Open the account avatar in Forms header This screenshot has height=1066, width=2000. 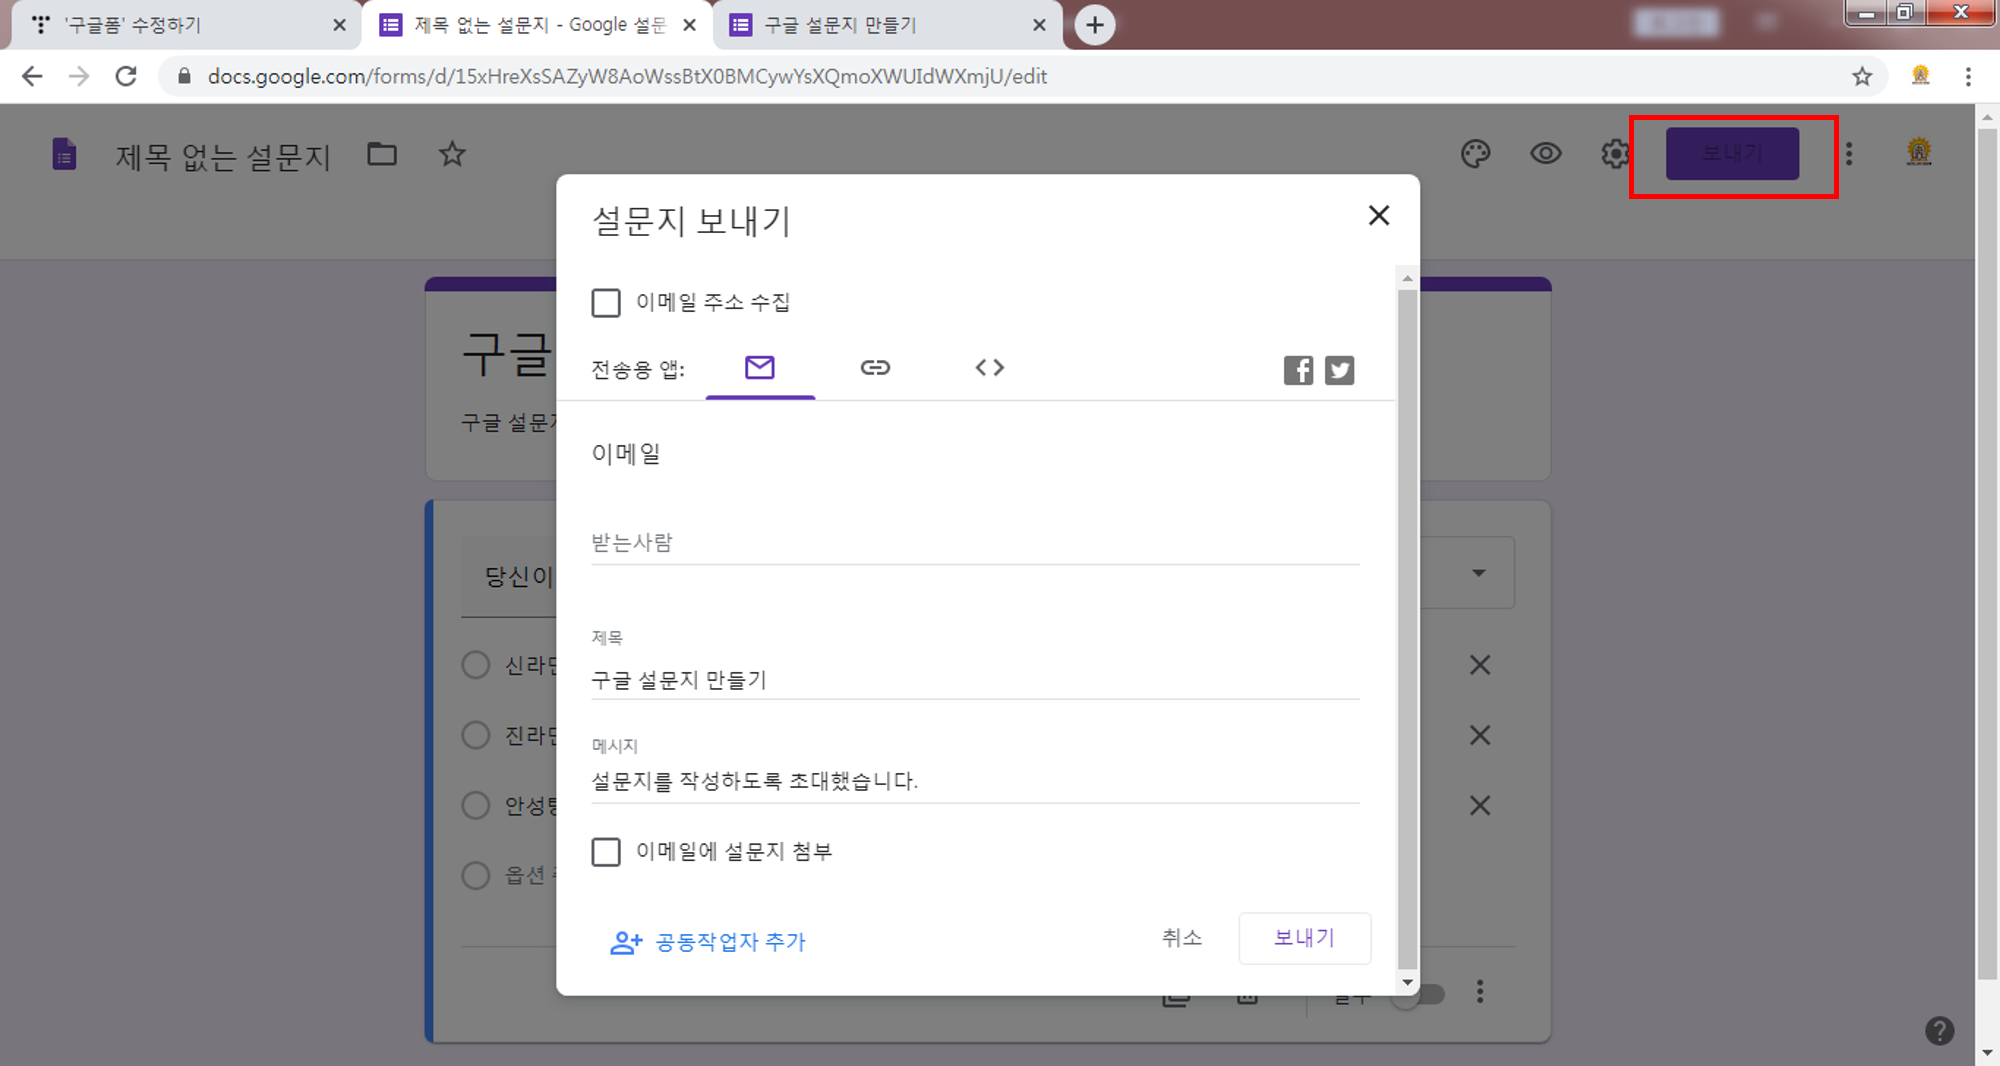[1918, 152]
